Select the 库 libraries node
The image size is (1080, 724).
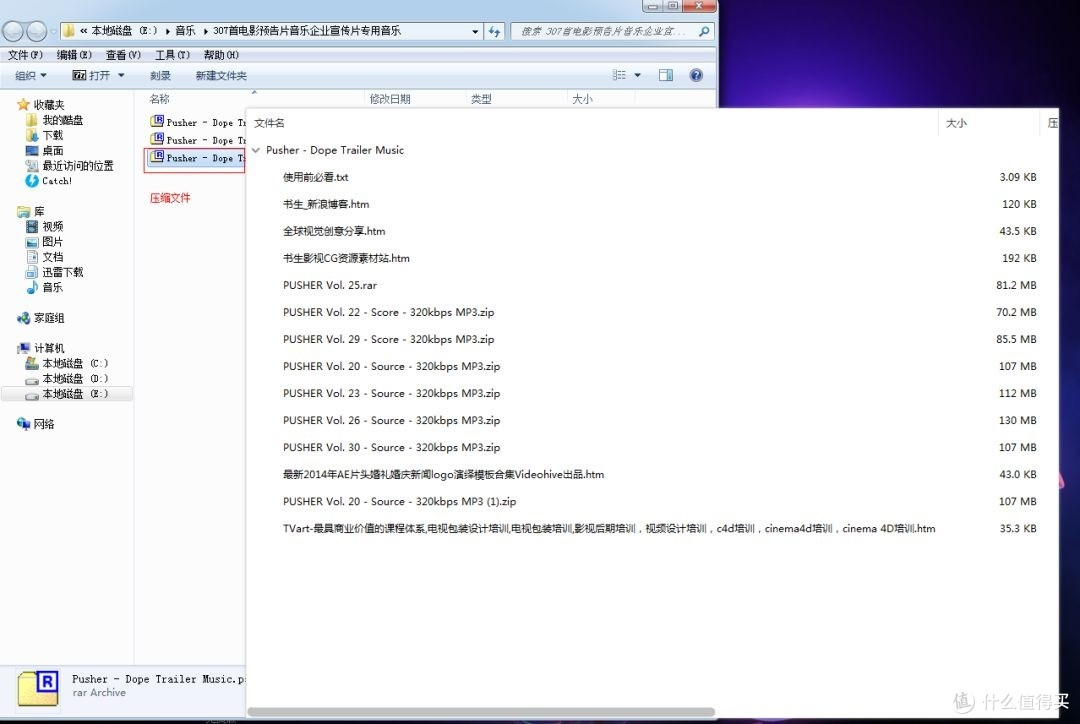31,211
